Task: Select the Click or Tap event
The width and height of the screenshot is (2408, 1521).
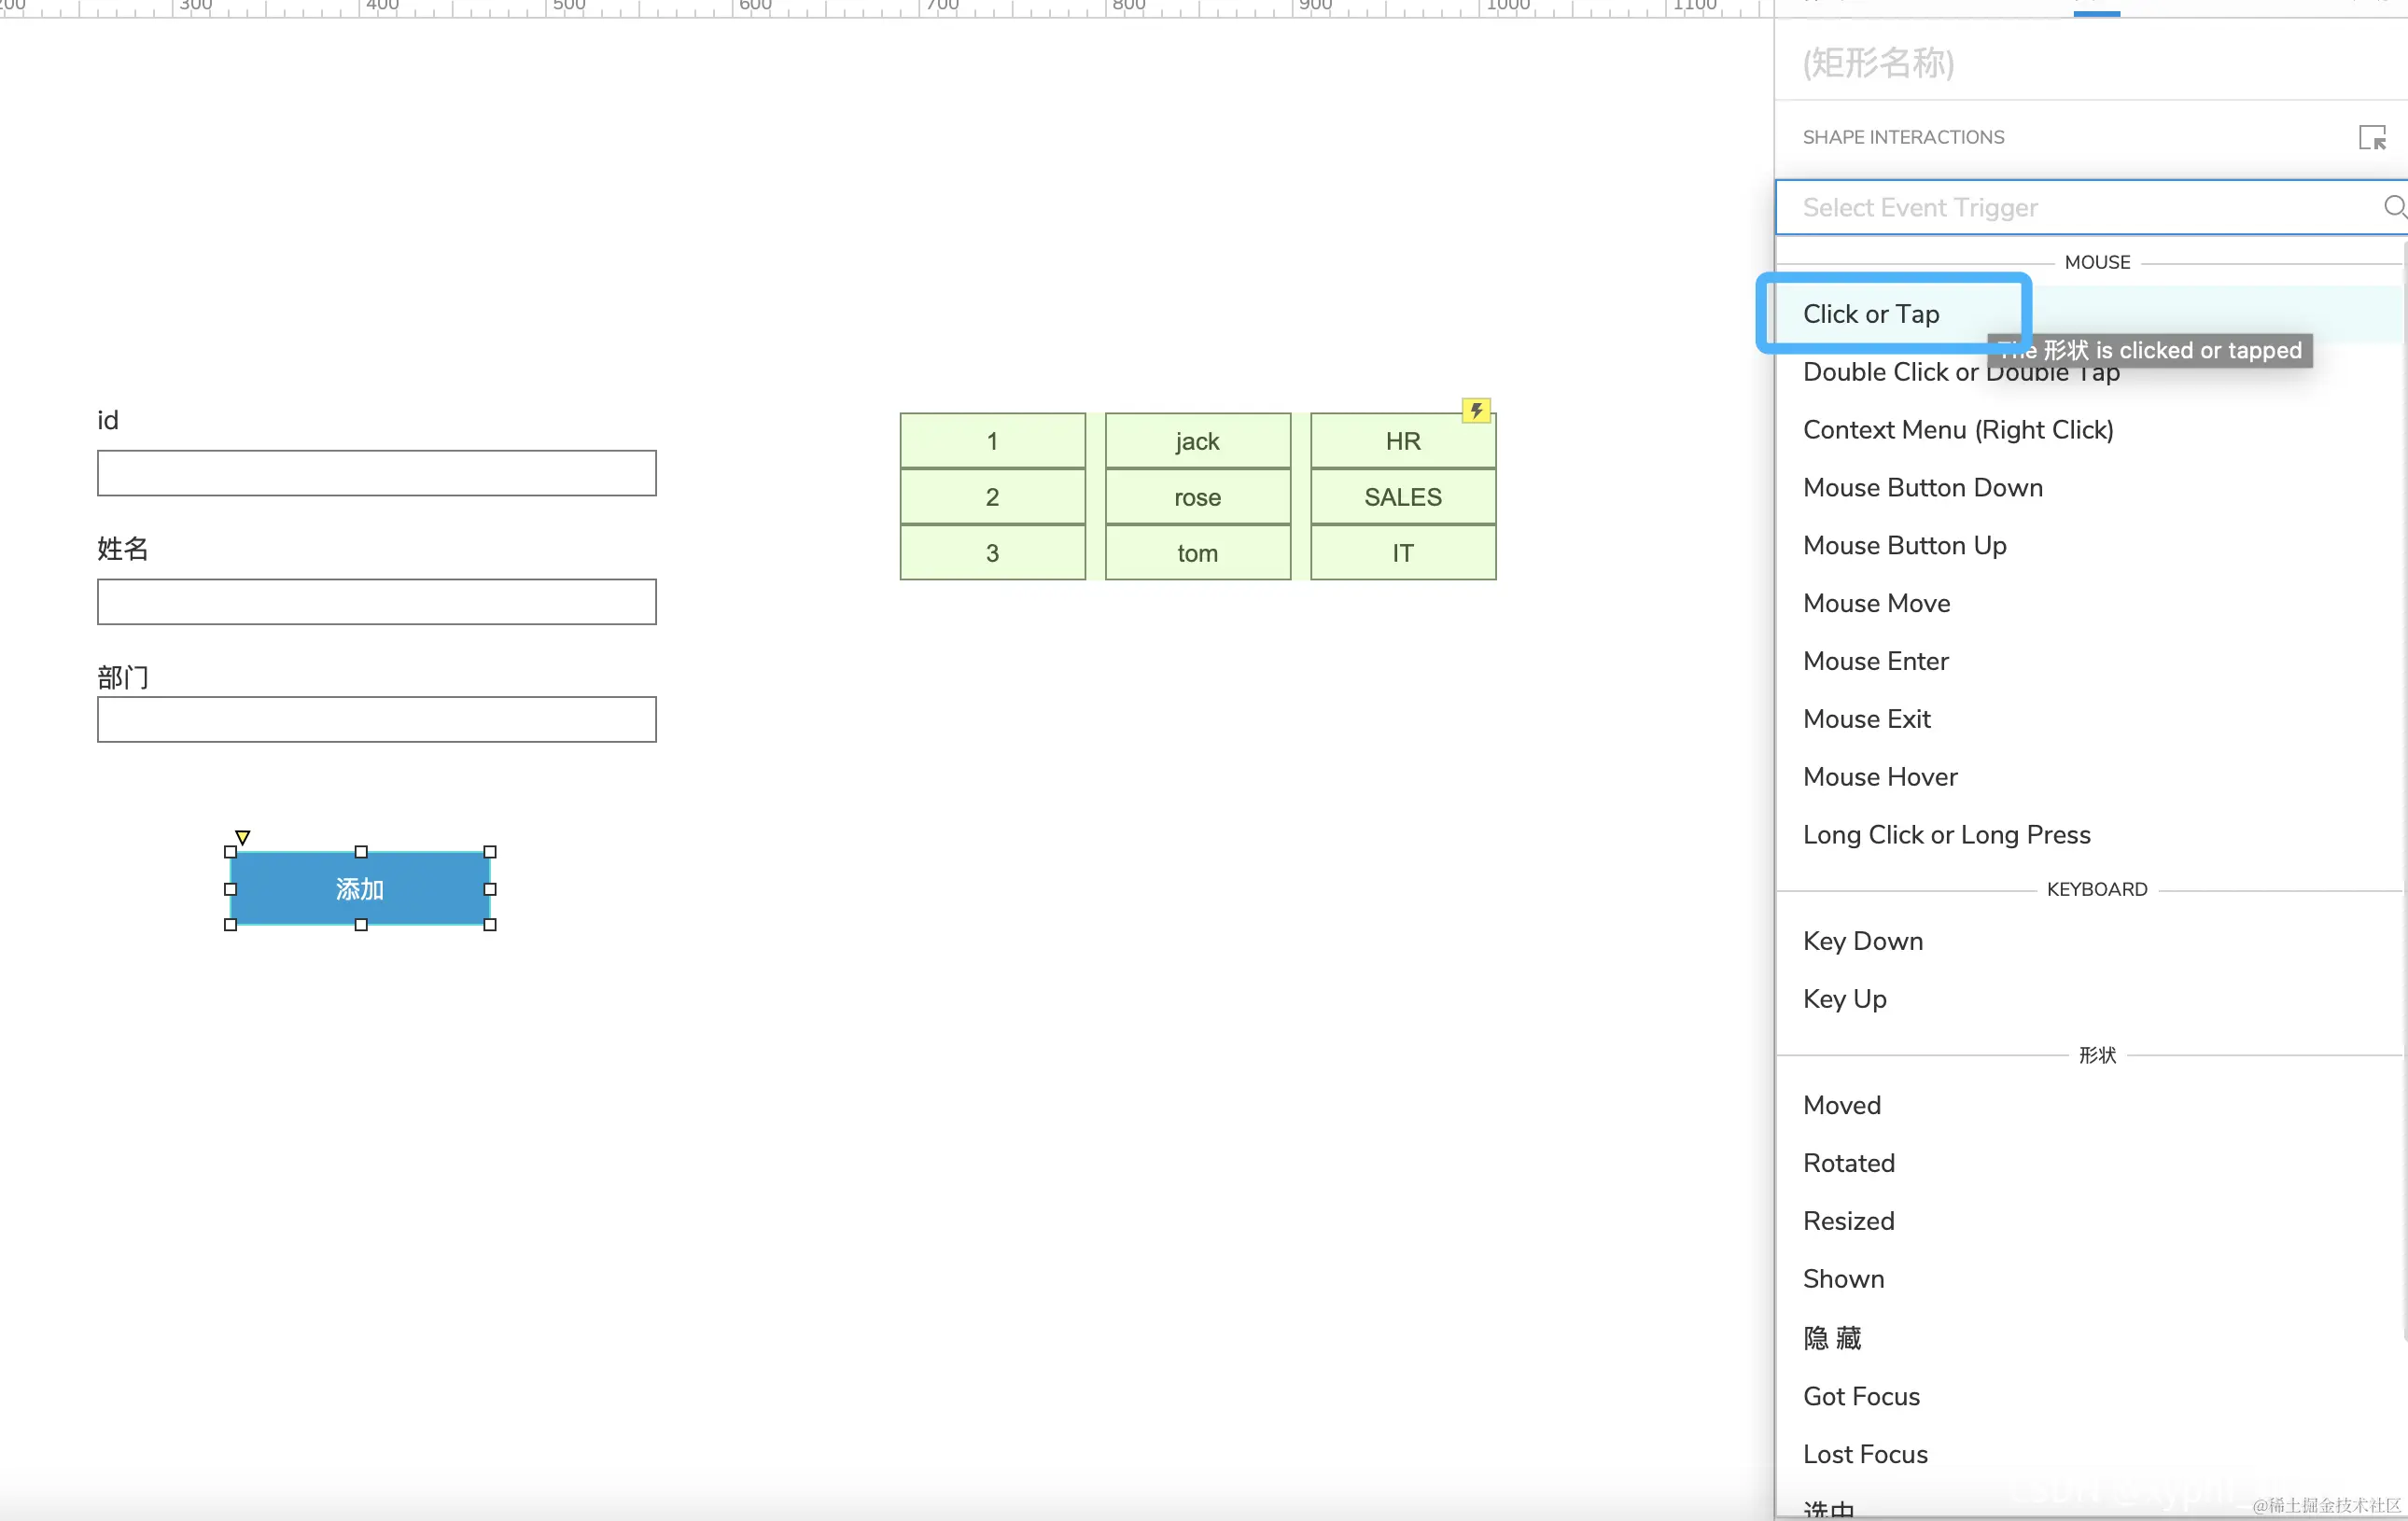Action: coord(1870,314)
